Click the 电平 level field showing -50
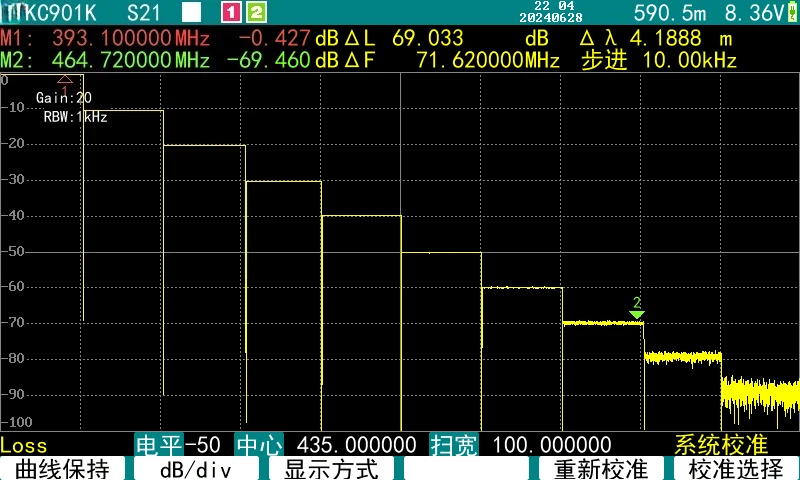 178,445
